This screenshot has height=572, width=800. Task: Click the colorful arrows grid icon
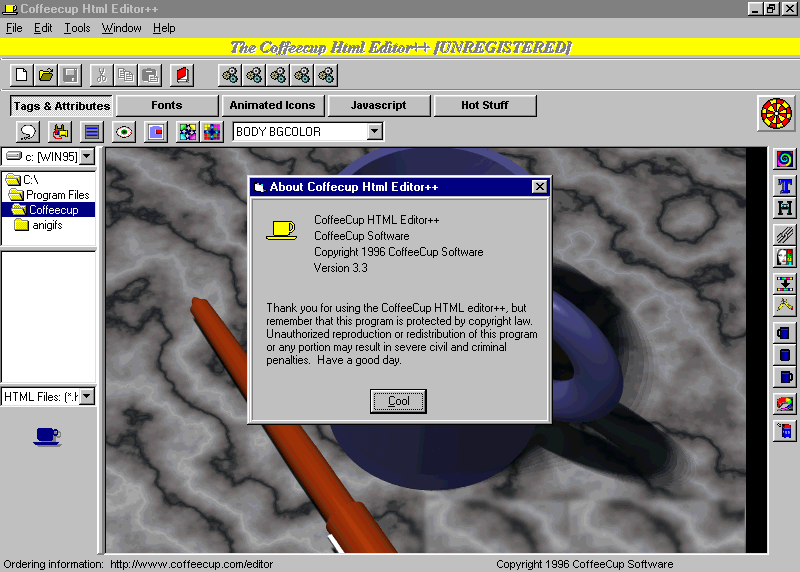188,132
